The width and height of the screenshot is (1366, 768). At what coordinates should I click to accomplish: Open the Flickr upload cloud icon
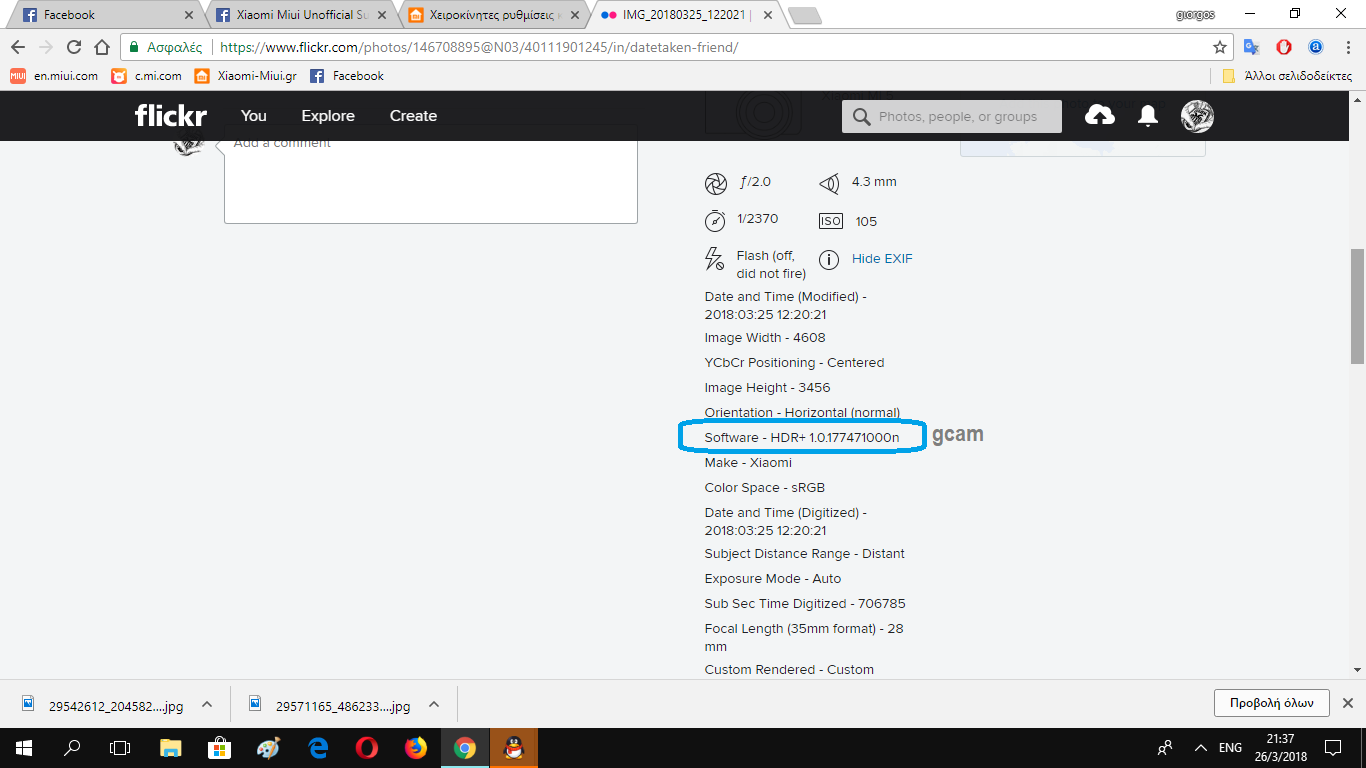tap(1100, 116)
